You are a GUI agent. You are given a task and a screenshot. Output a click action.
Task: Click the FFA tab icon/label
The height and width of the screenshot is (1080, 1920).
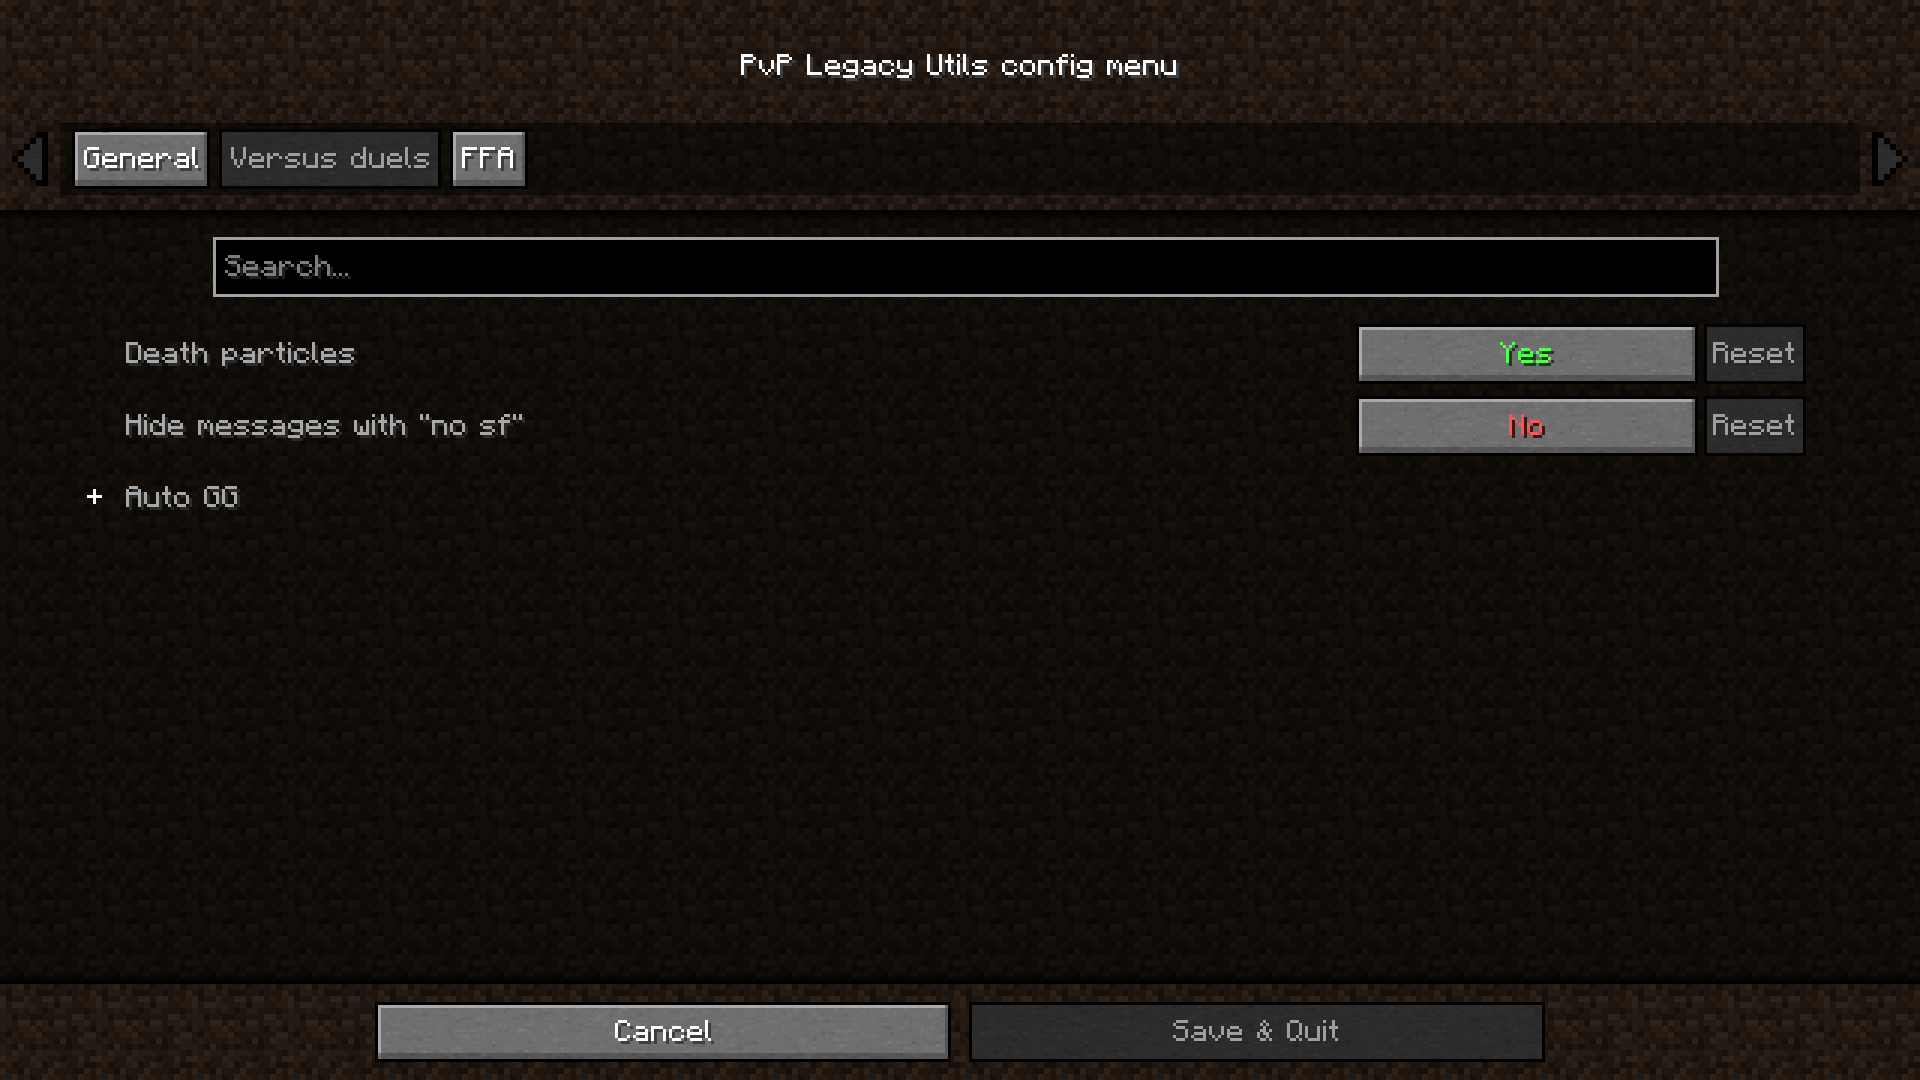click(x=487, y=158)
